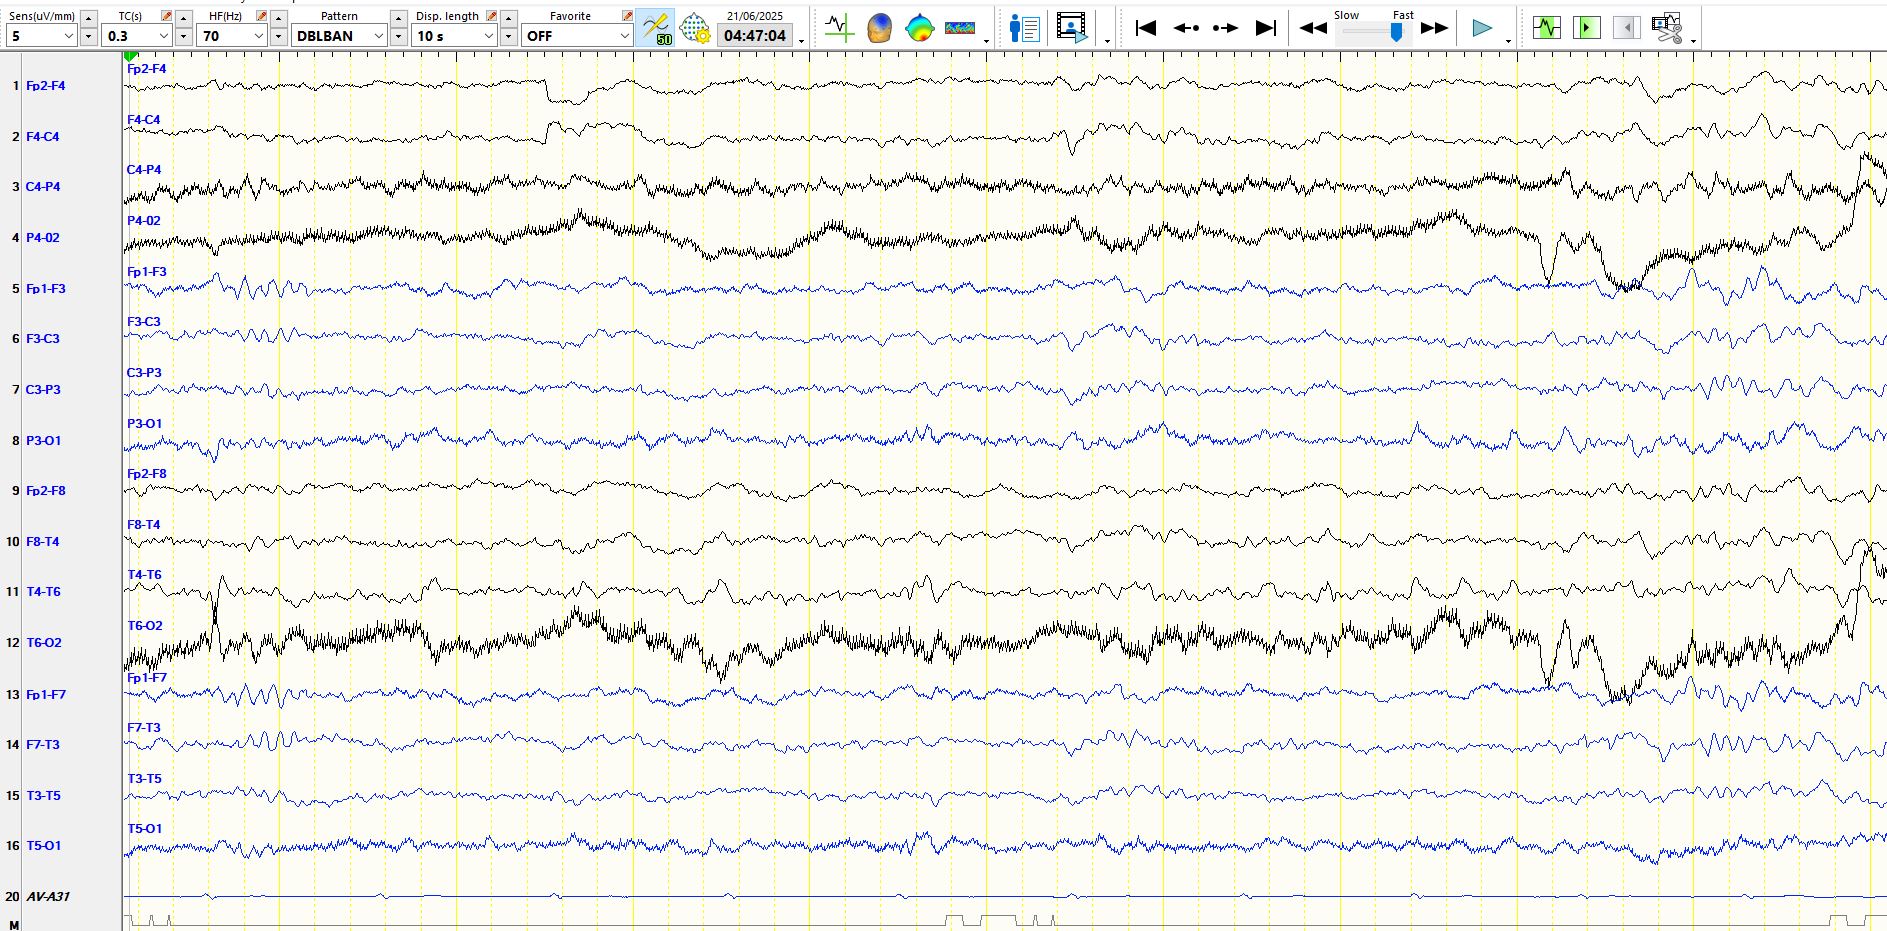Jump to the start of the recording
This screenshot has width=1887, height=931.
1146,28
